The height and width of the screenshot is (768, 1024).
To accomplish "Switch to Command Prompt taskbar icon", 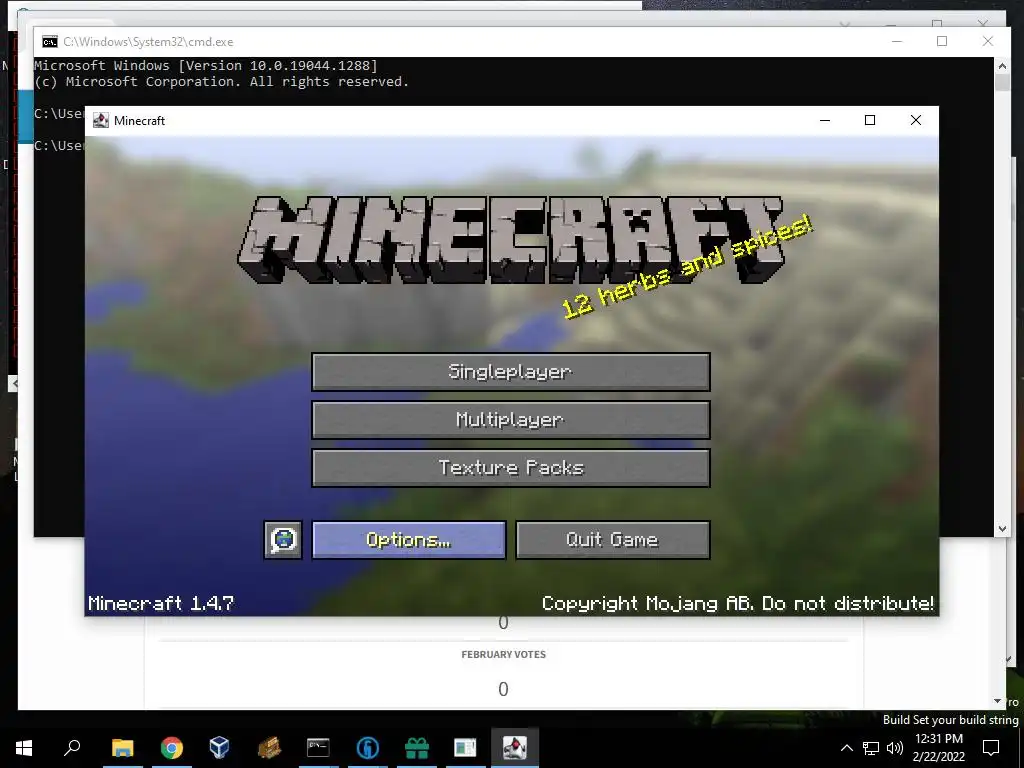I will (318, 747).
